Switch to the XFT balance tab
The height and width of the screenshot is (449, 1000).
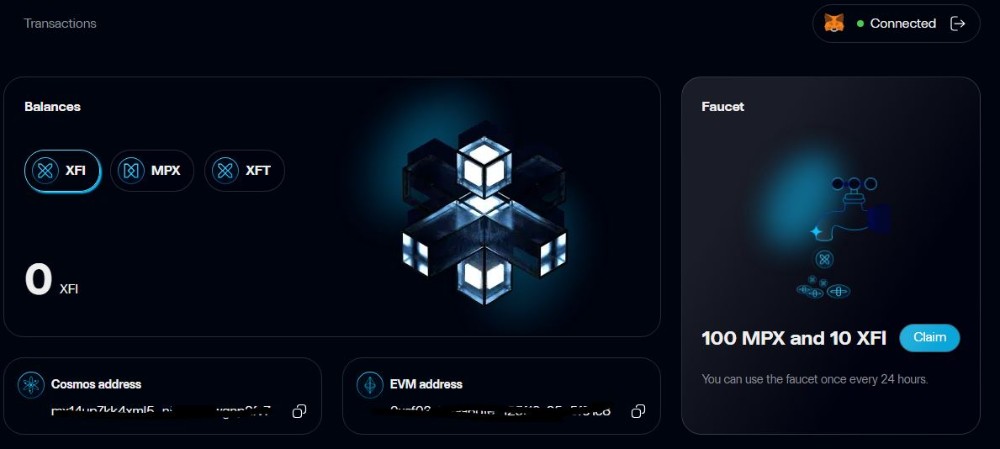[244, 171]
